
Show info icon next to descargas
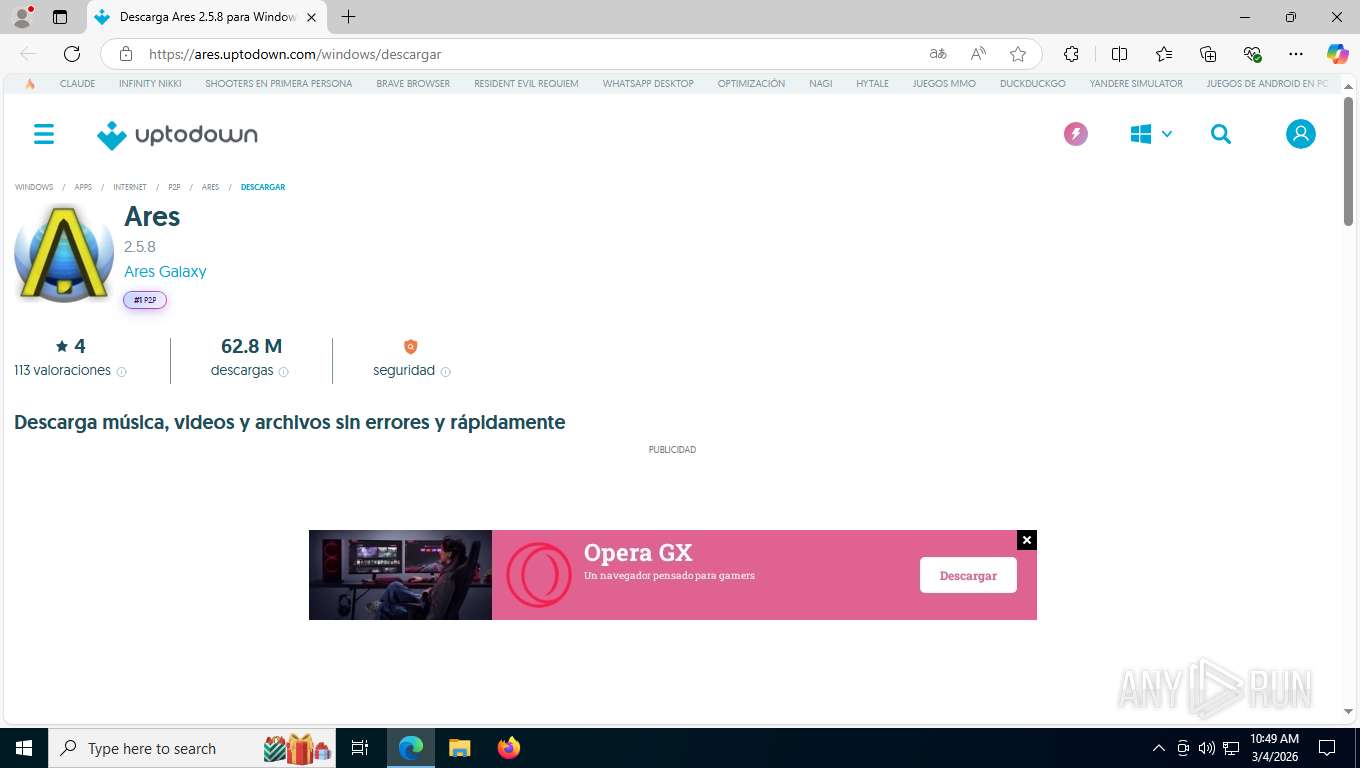pyautogui.click(x=284, y=372)
